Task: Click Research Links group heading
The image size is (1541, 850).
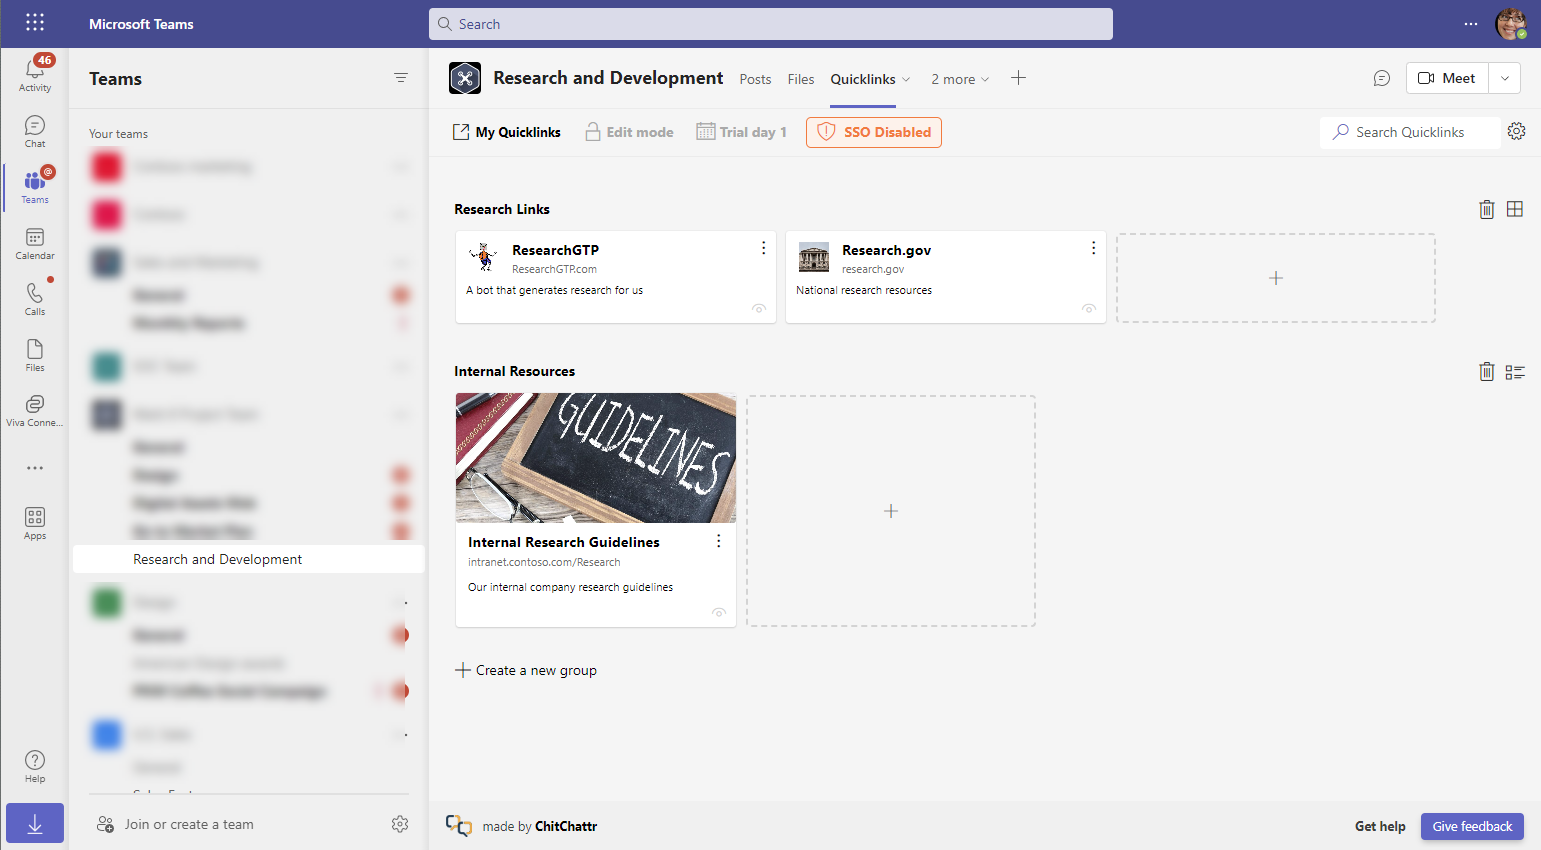Action: pos(502,209)
